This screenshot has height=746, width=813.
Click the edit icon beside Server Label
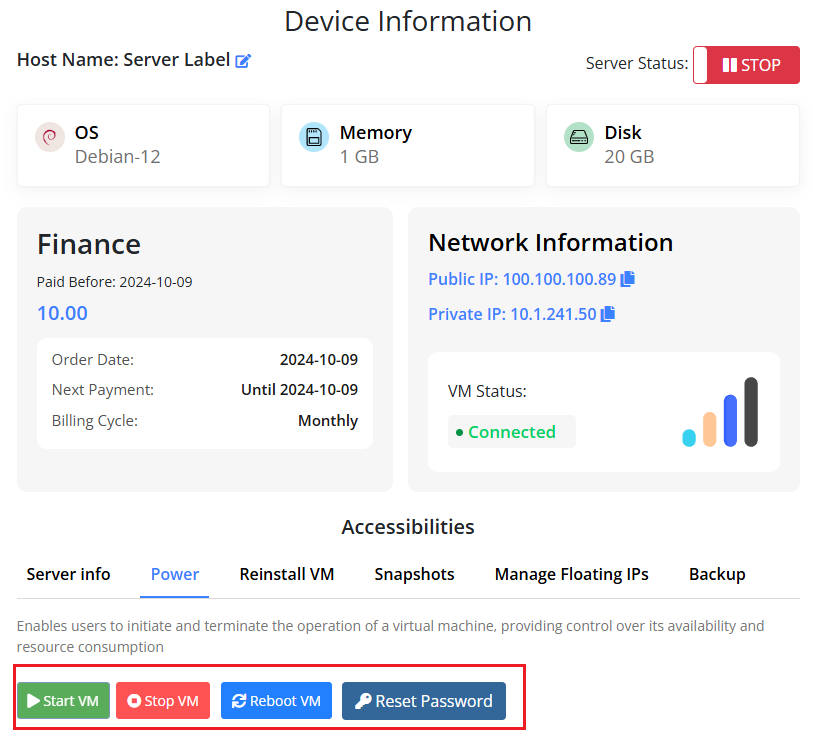pos(243,61)
